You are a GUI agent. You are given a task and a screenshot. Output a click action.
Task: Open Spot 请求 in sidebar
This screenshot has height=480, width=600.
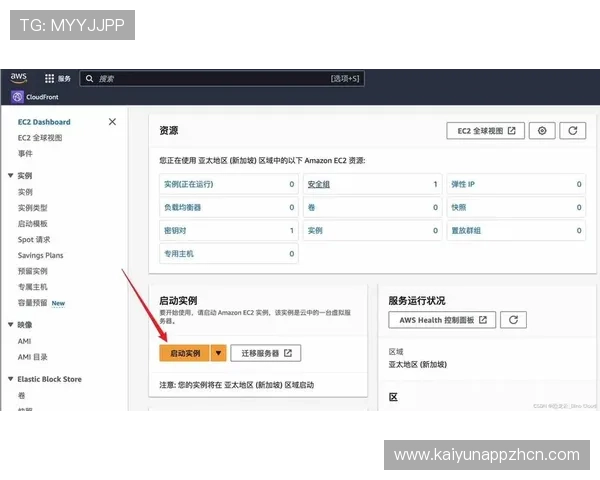click(34, 240)
